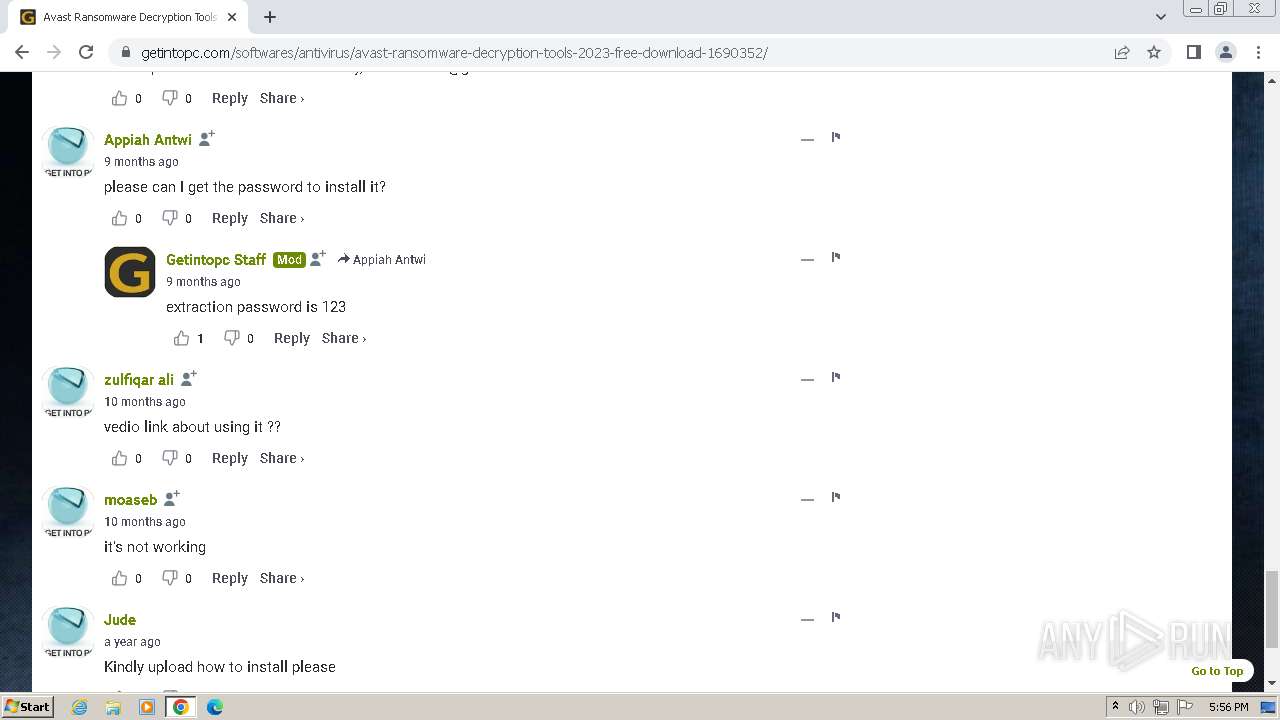1280x720 pixels.
Task: Close the Avast Ransomware tab
Action: pos(232,17)
